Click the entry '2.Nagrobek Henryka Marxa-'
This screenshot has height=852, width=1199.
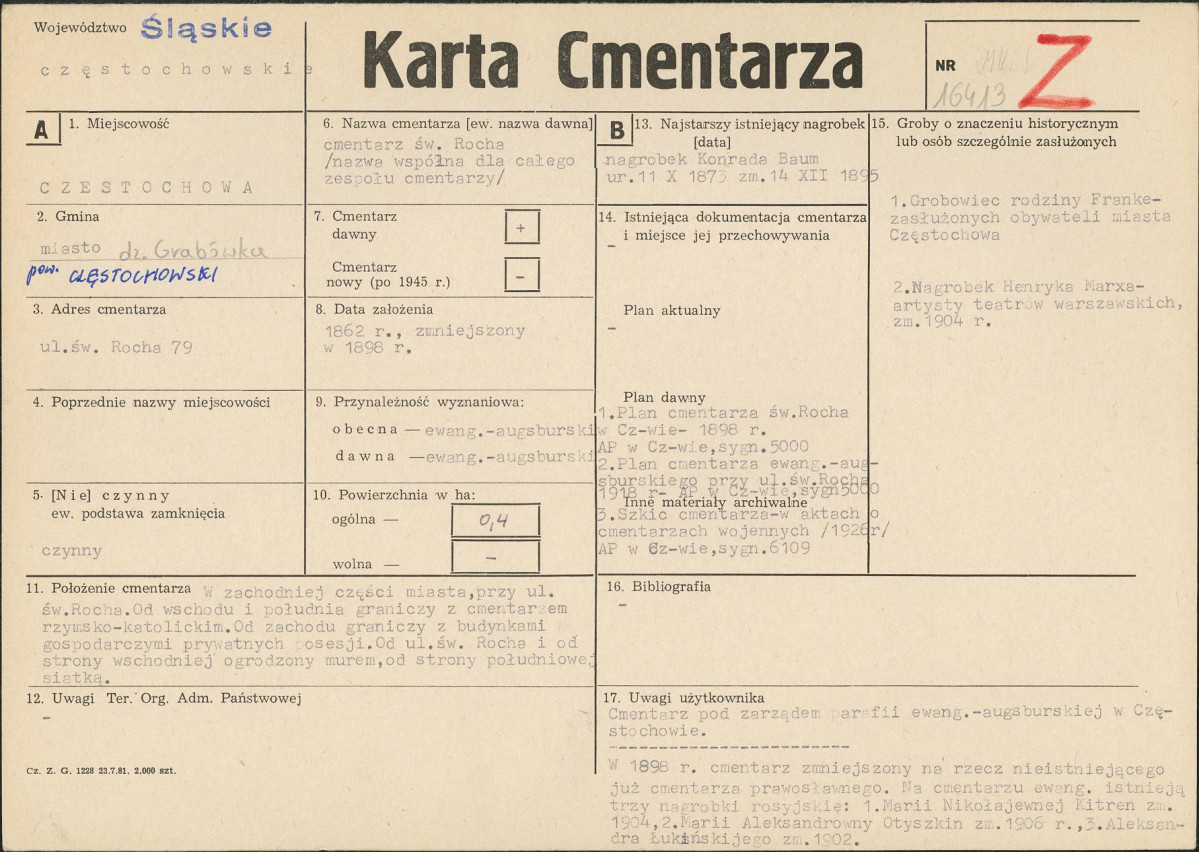pos(1019,287)
